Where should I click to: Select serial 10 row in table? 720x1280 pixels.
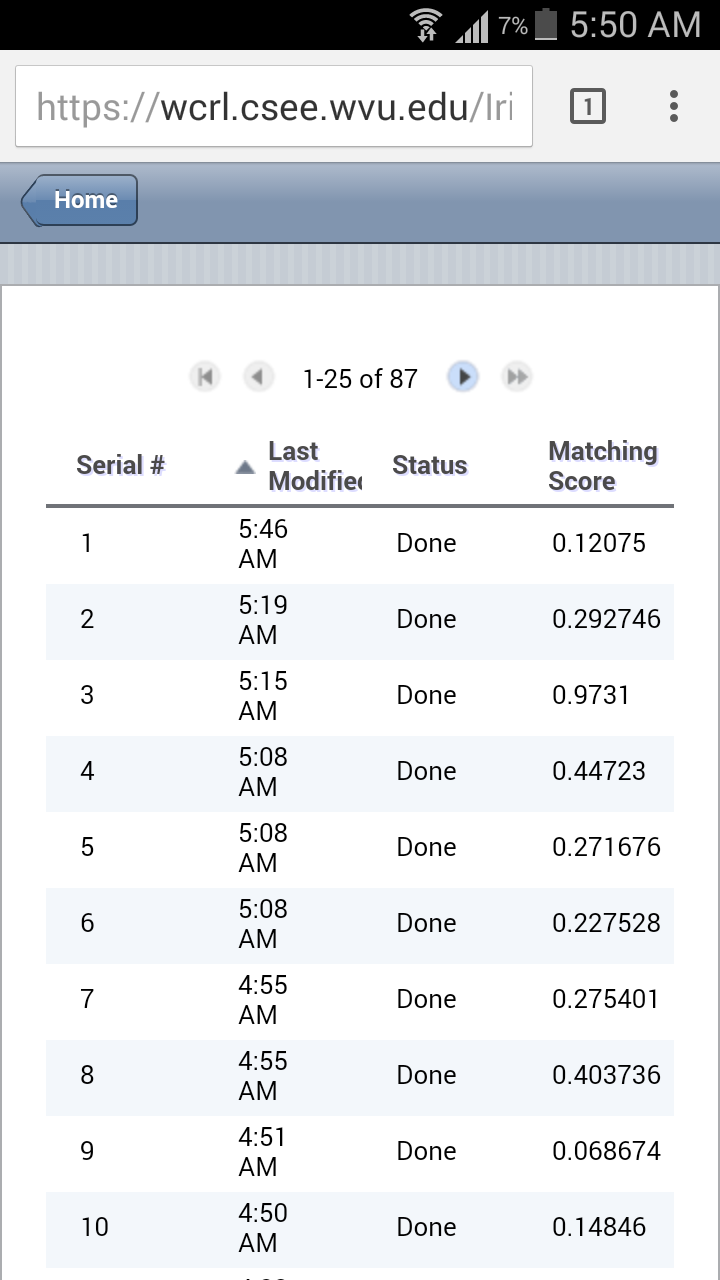360,1227
